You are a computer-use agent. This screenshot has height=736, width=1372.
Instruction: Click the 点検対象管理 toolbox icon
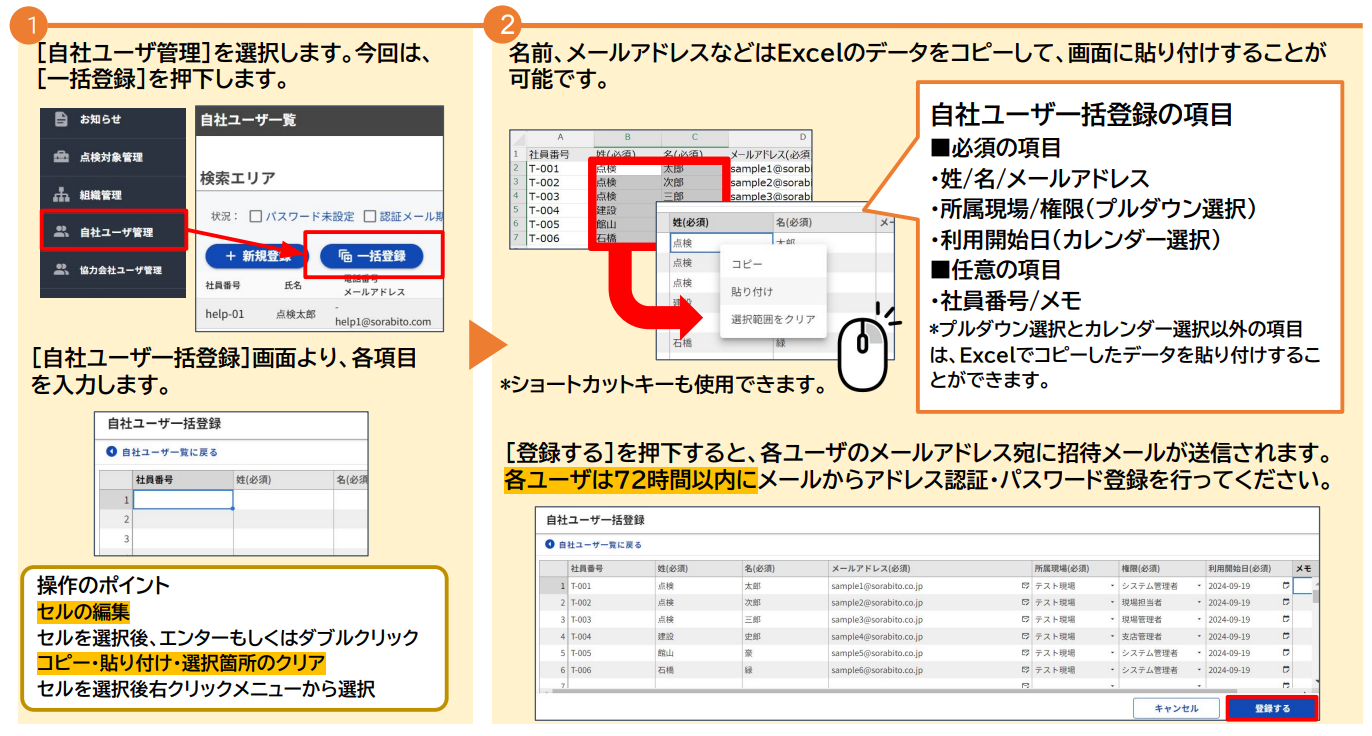[x=62, y=157]
